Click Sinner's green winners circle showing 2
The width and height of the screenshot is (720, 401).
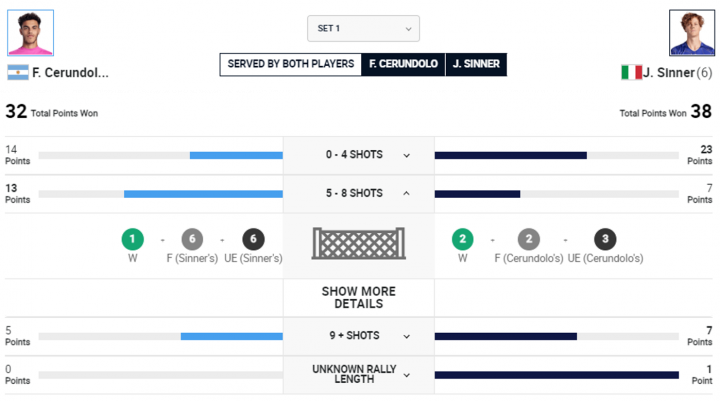pos(462,239)
